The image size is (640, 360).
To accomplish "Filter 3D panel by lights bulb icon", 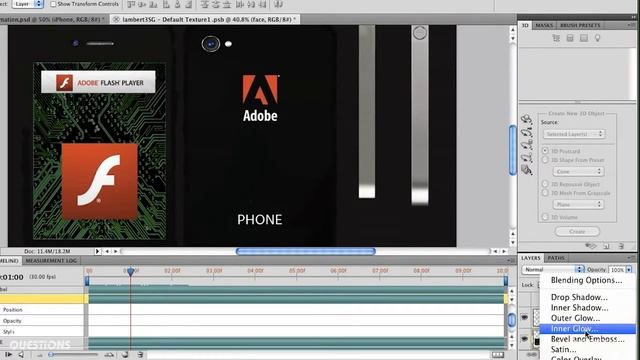I will pyautogui.click(x=598, y=38).
